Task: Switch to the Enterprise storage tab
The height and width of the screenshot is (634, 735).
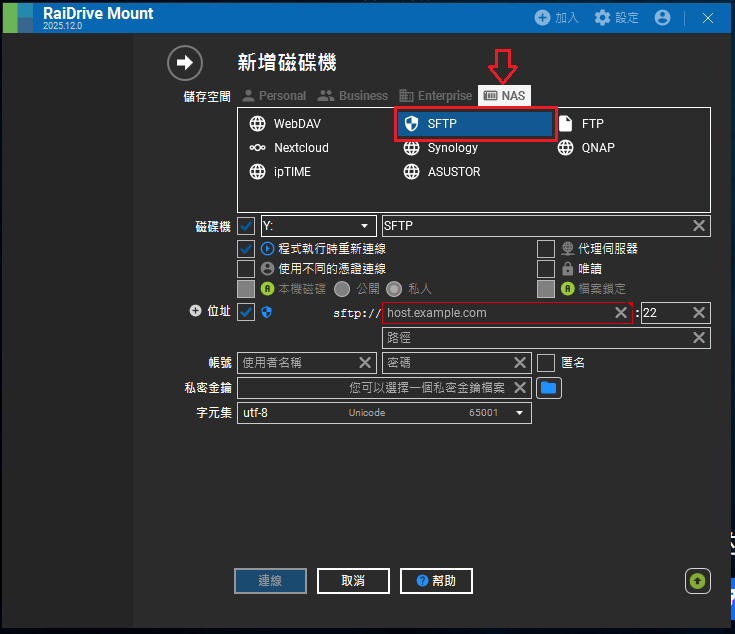Action: (x=436, y=96)
